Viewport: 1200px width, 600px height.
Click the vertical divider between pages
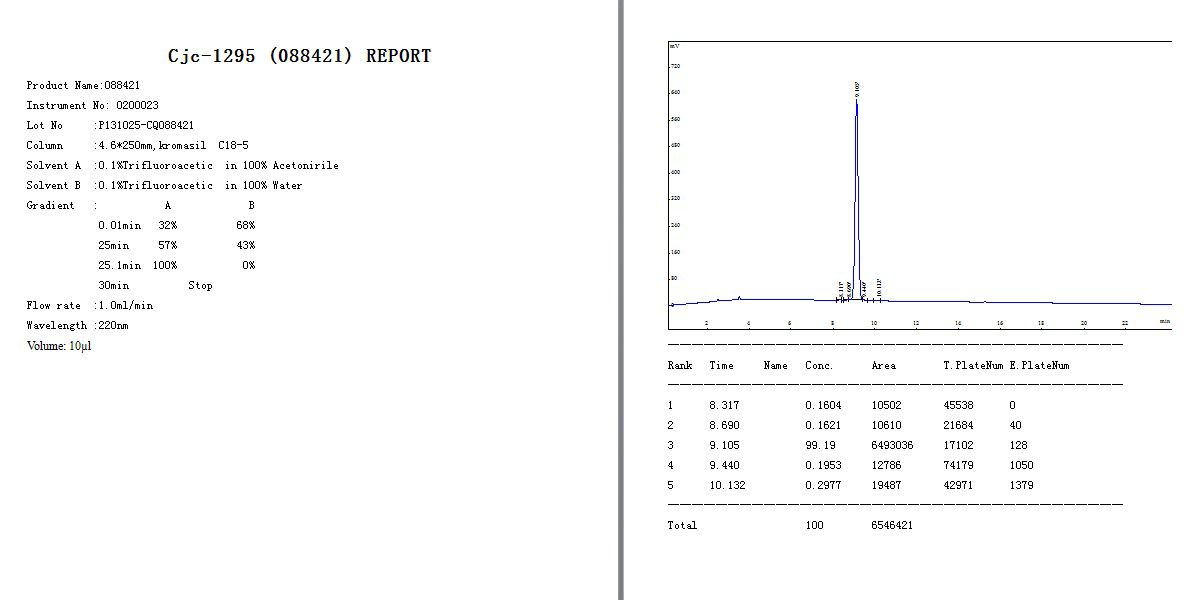621,300
